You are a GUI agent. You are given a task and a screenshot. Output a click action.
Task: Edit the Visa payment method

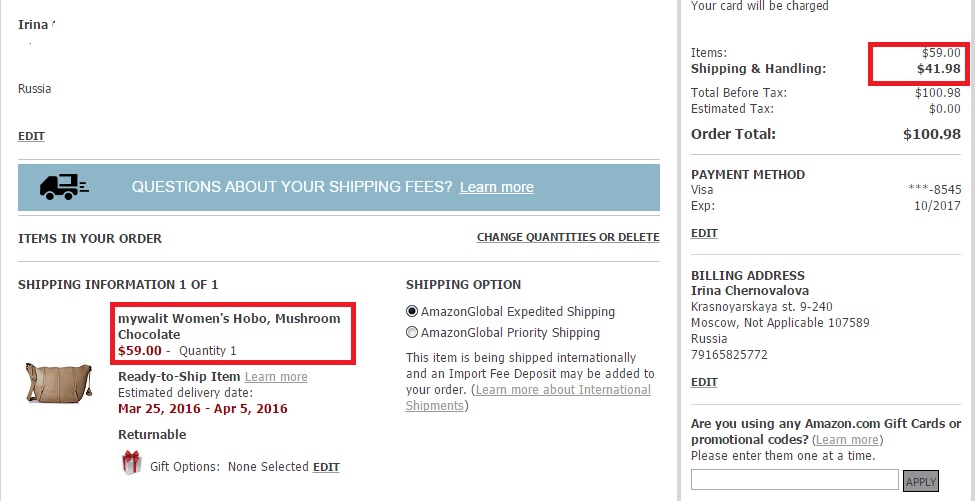click(x=704, y=233)
